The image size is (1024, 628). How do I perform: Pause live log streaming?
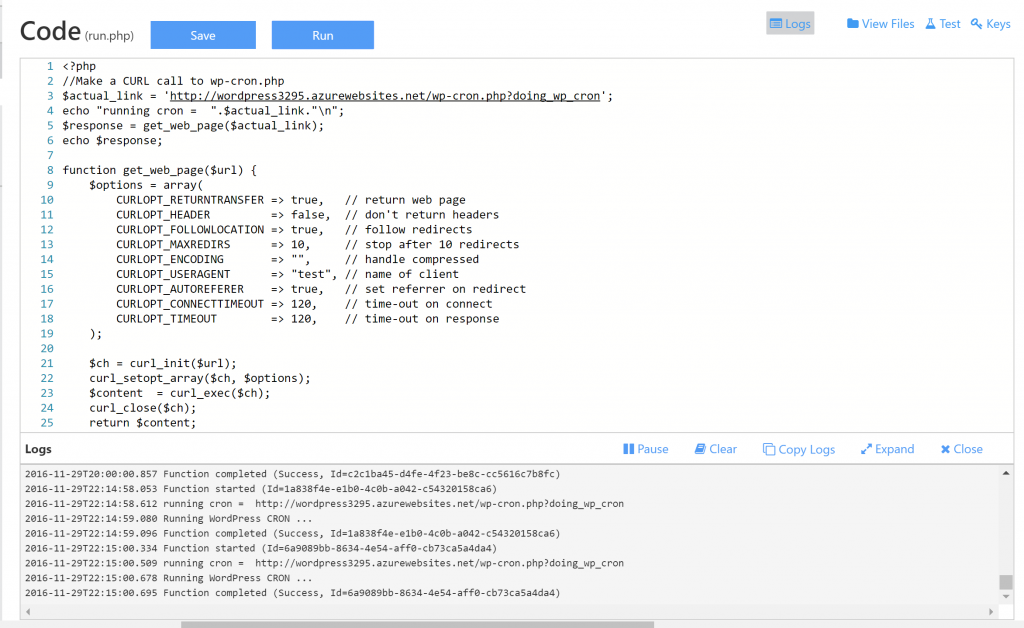[645, 449]
